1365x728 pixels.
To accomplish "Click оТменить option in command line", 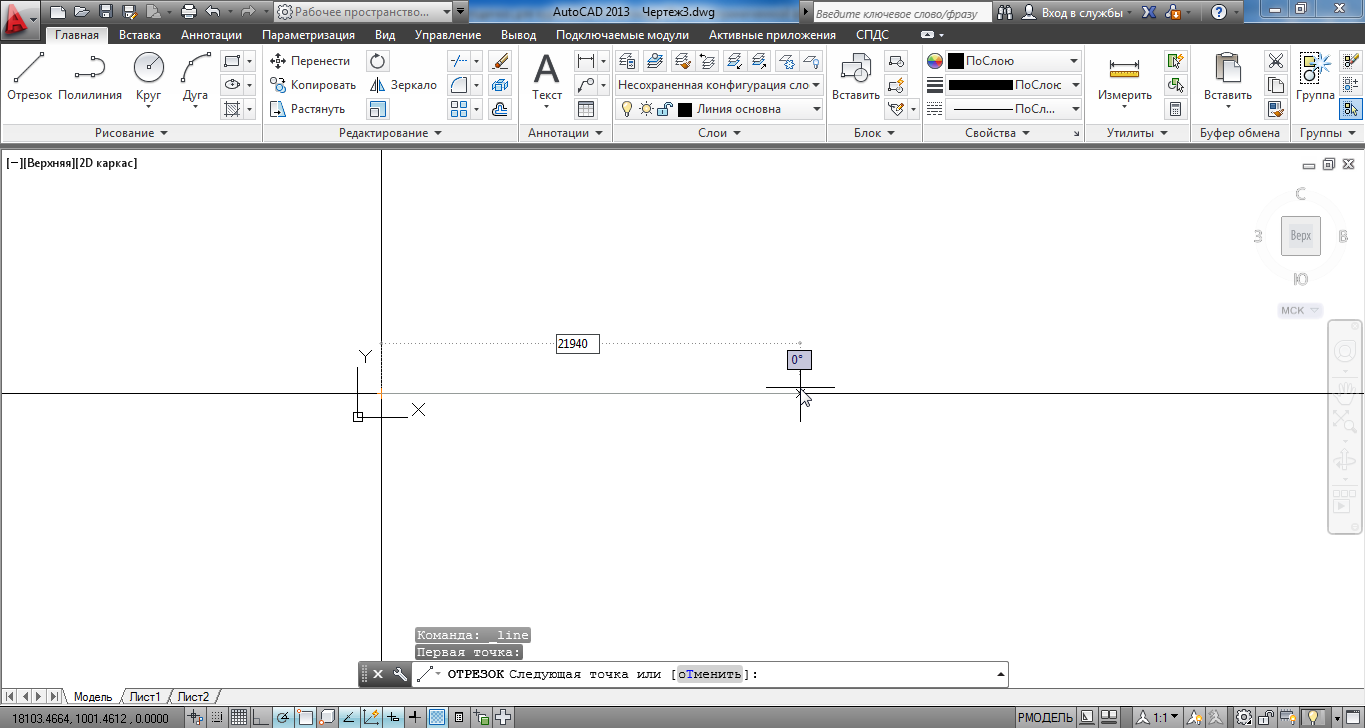I will [x=710, y=674].
